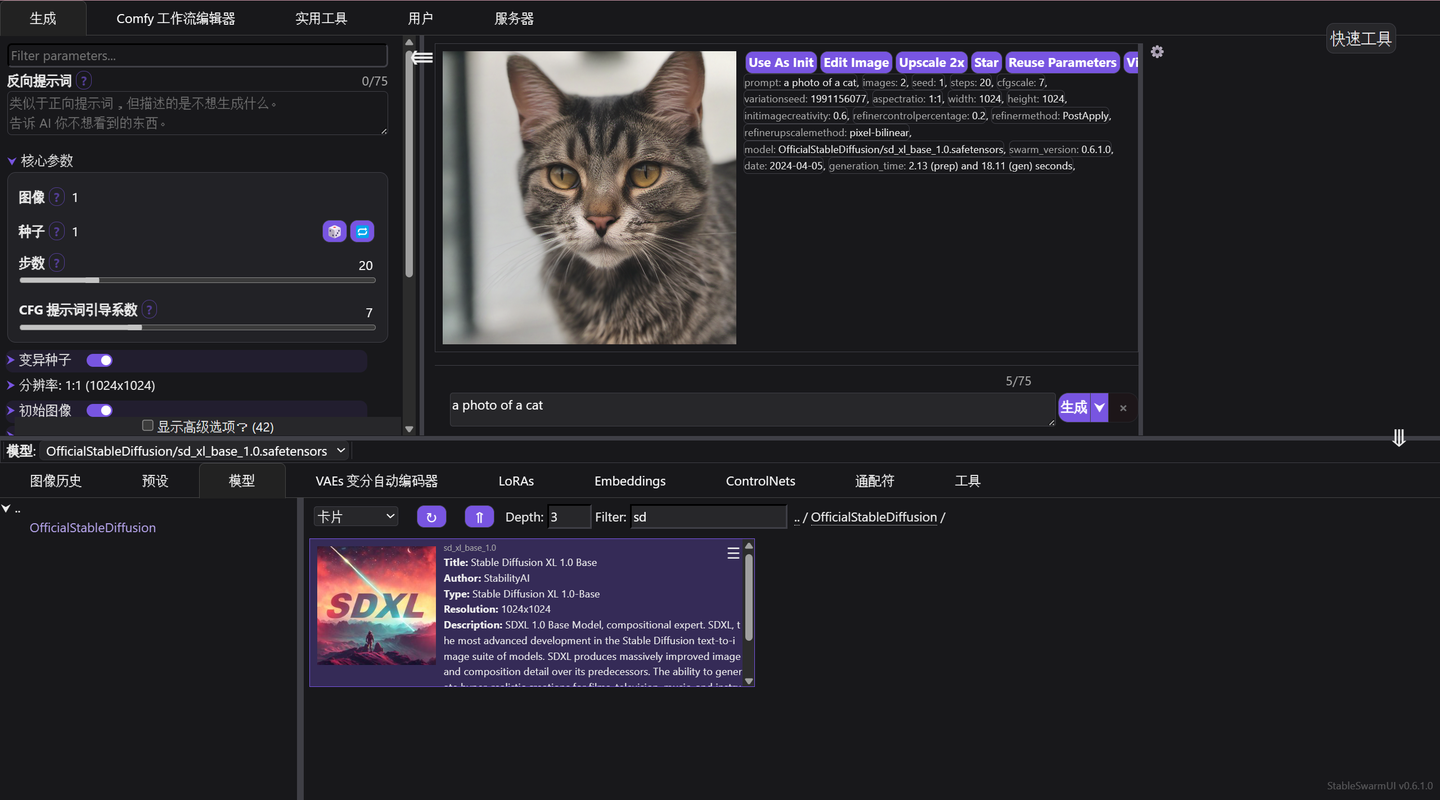Switch to the 生成 top tab

[x=43, y=18]
